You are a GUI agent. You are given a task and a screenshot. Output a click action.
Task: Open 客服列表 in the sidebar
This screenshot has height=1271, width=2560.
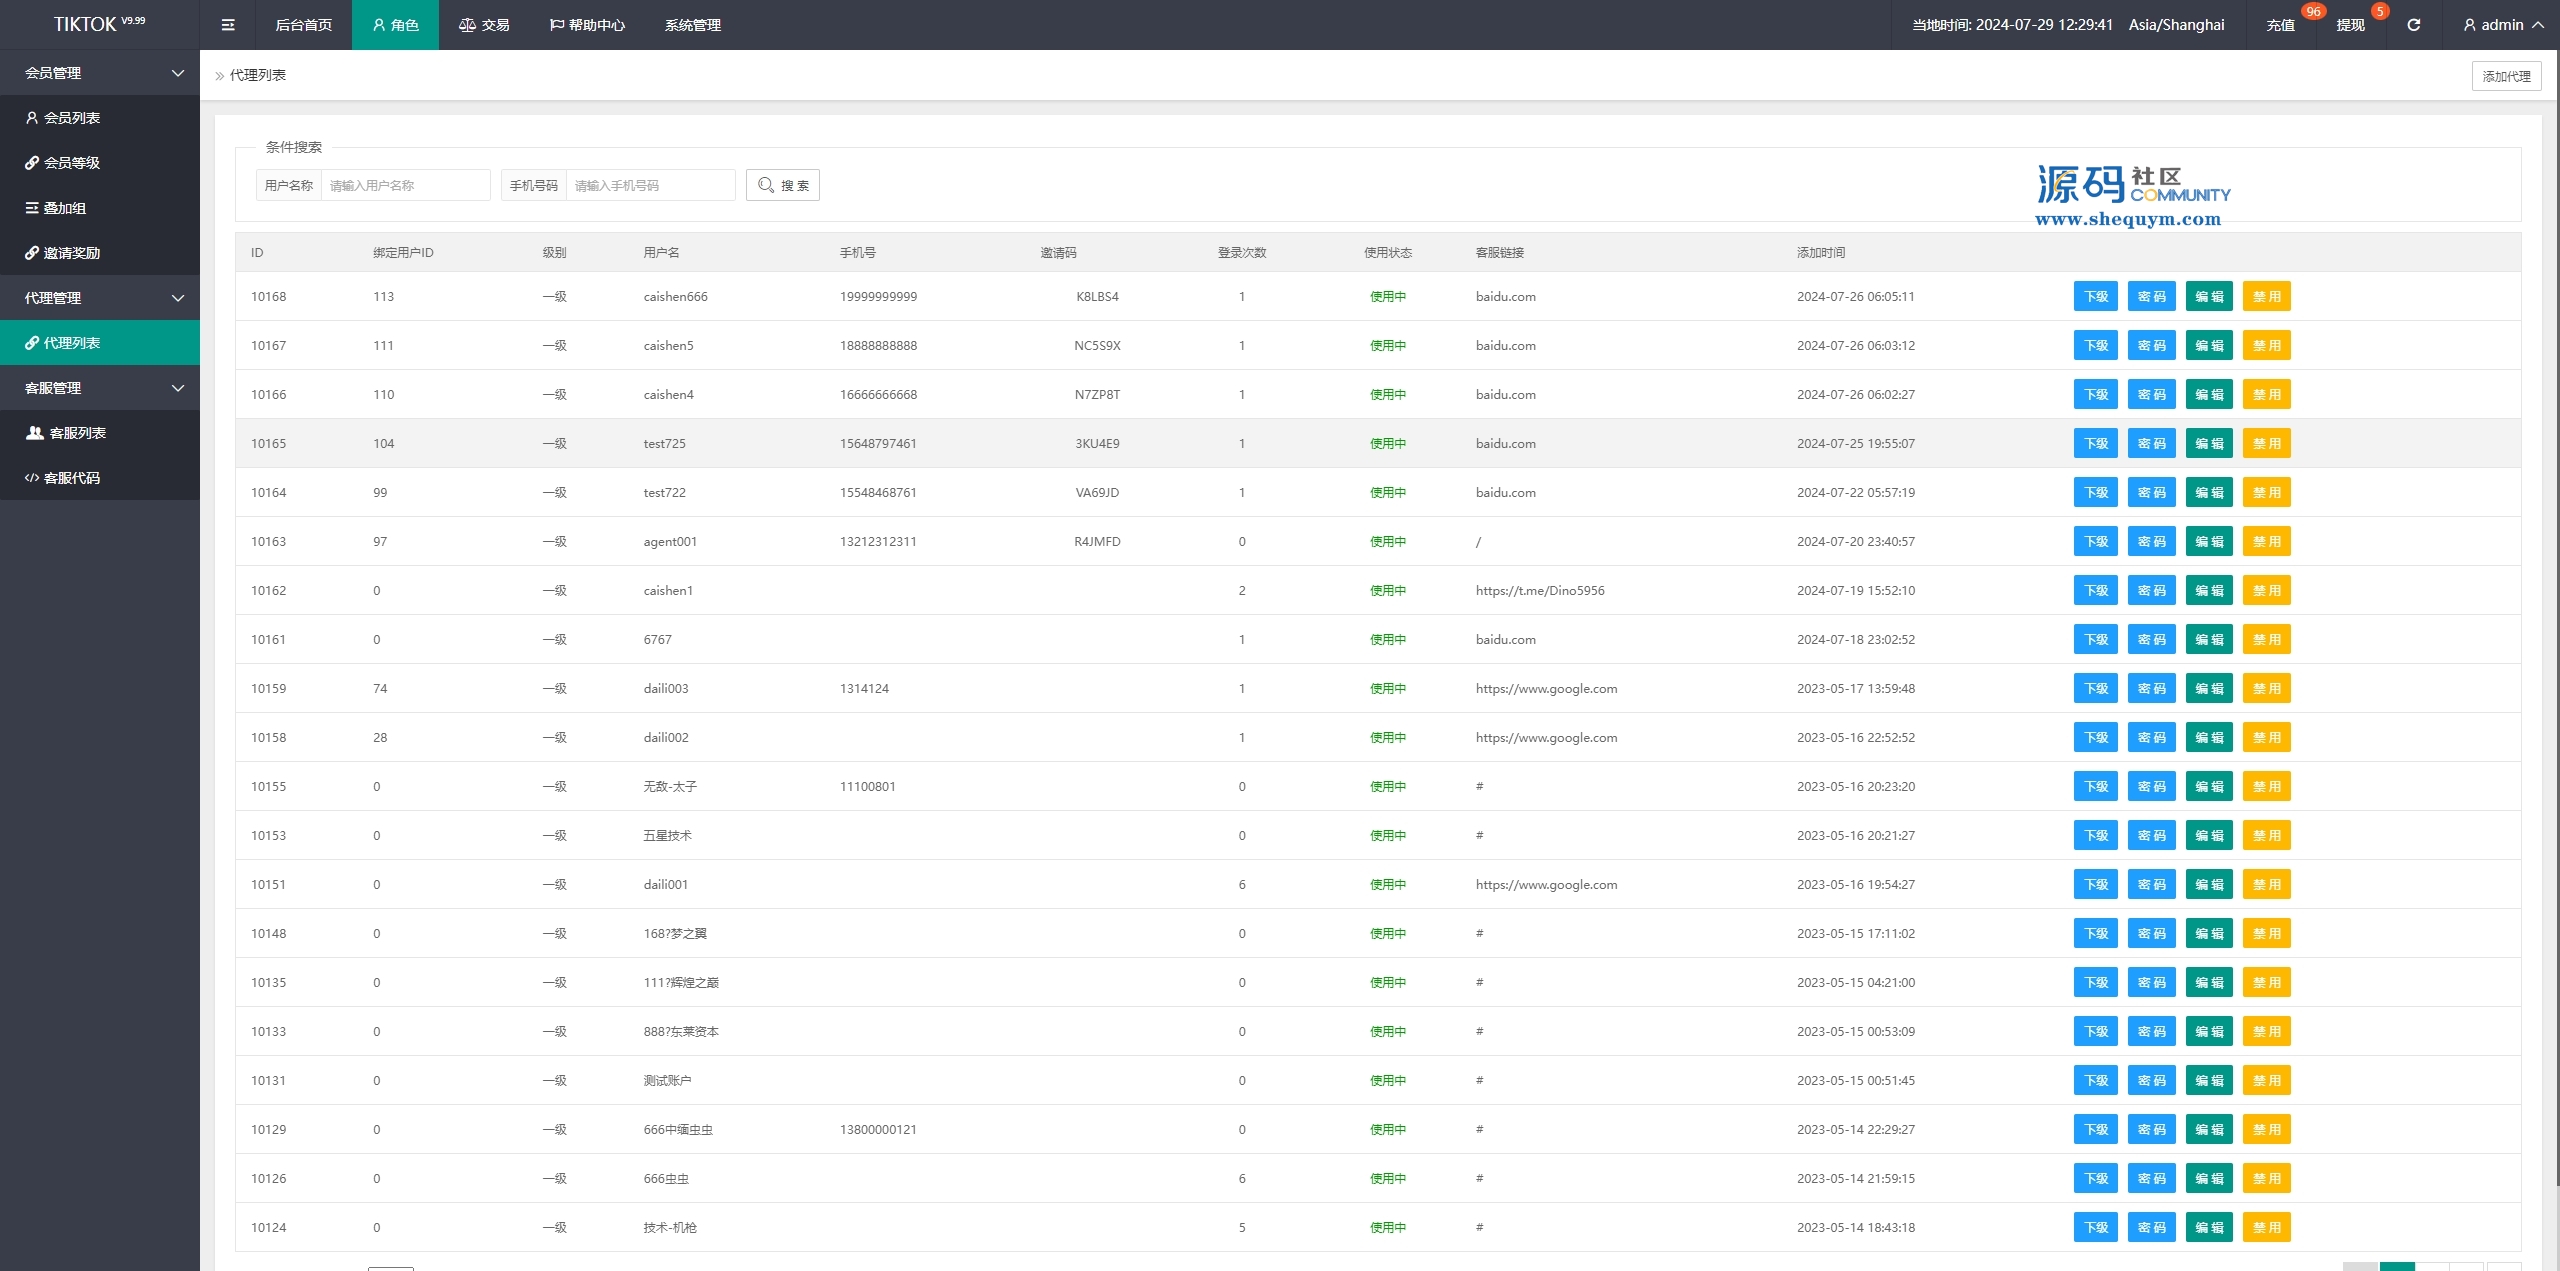click(x=100, y=433)
